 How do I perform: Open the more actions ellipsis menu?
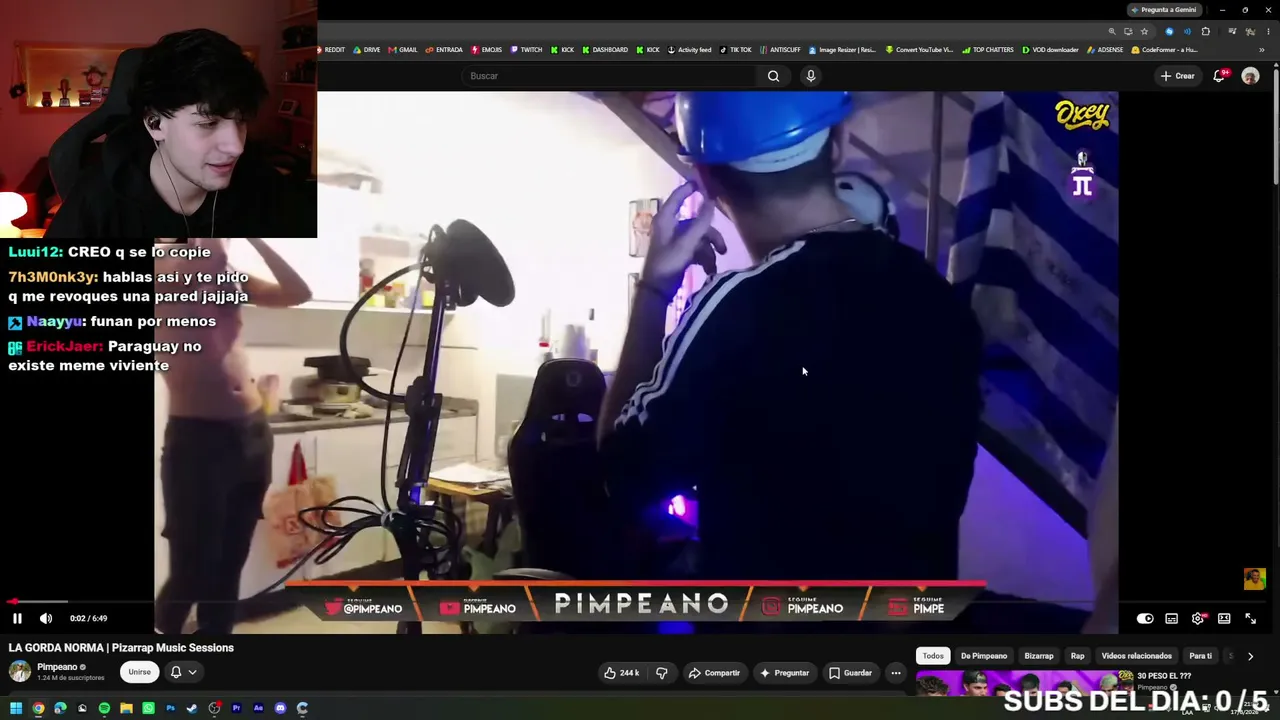(x=896, y=673)
